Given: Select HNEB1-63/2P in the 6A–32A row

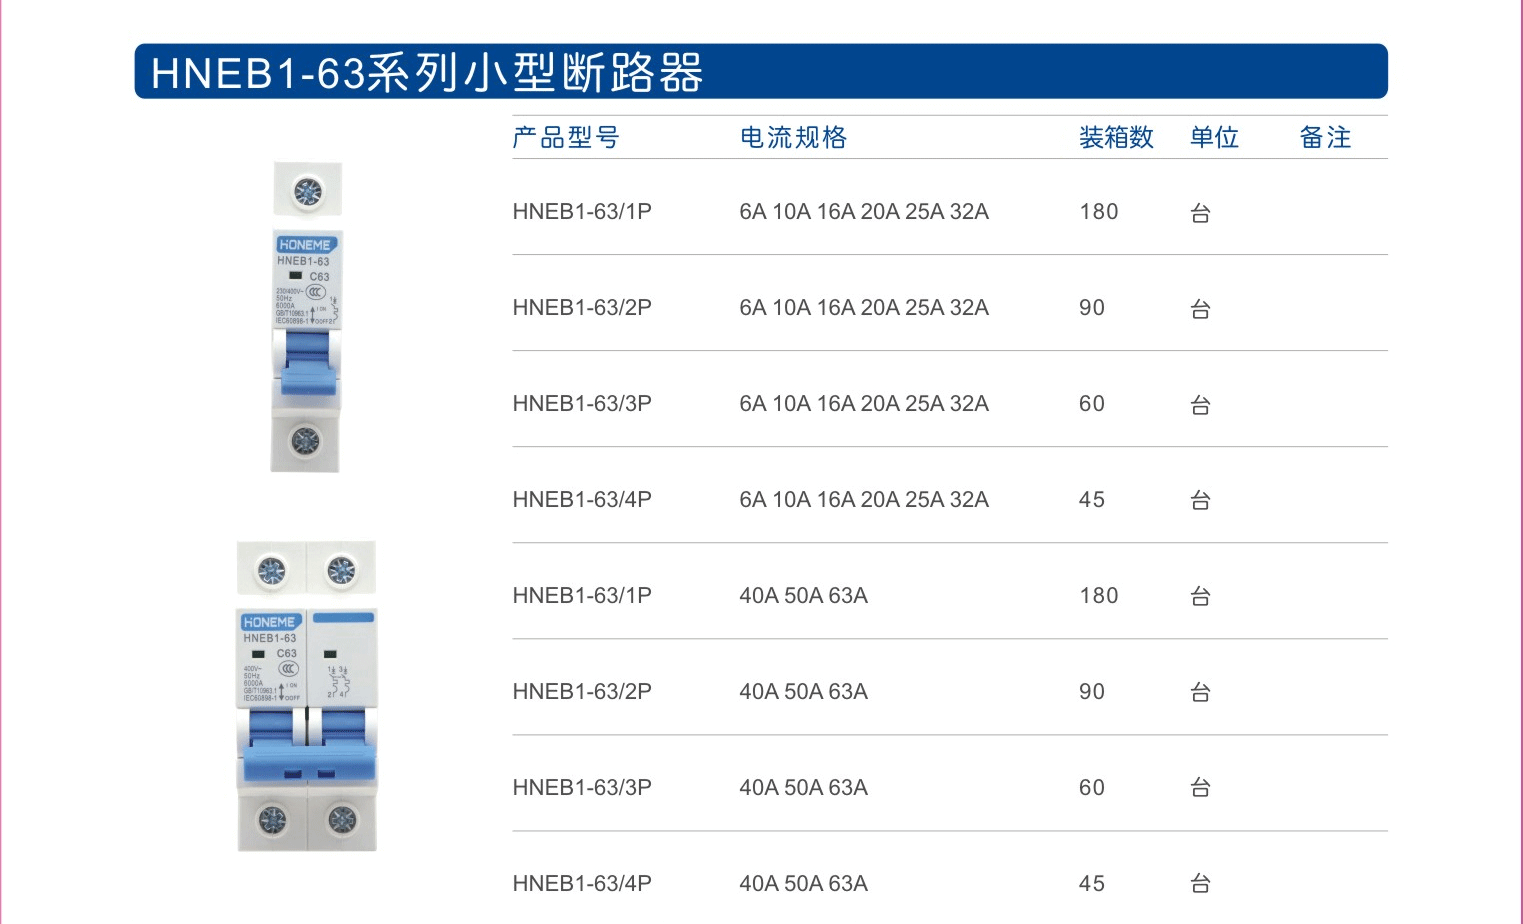Looking at the screenshot, I should coord(582,308).
